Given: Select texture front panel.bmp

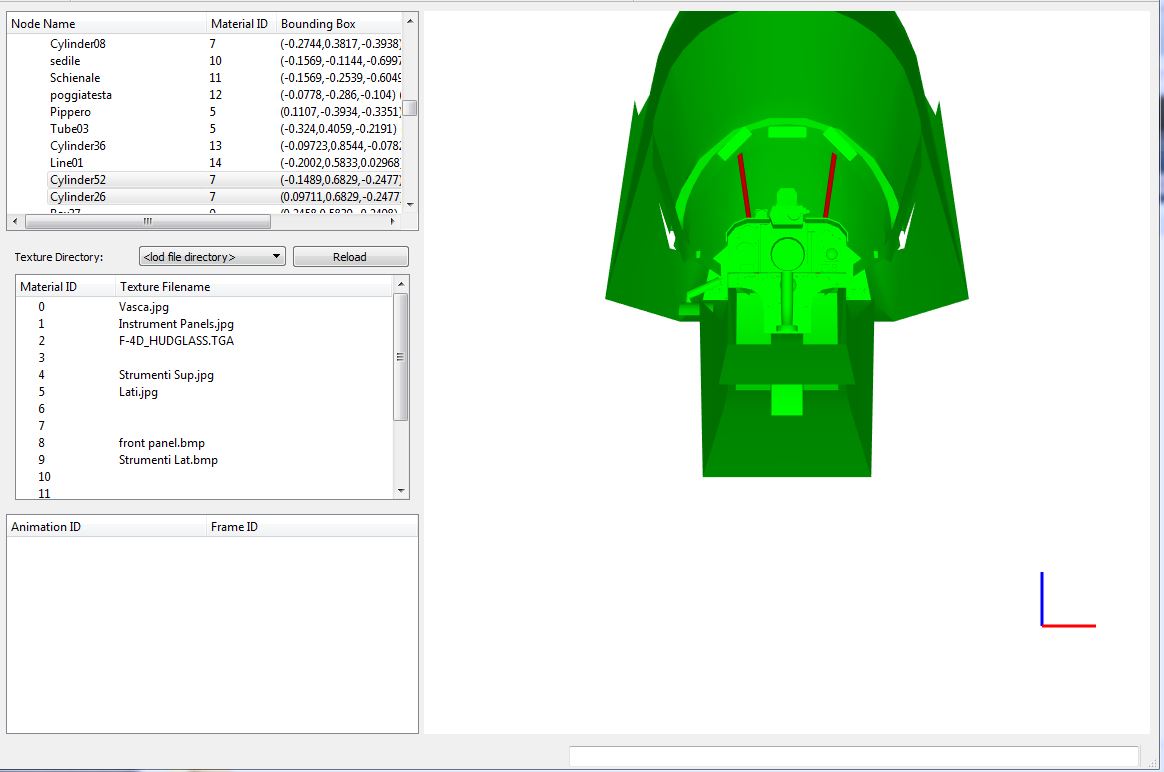Looking at the screenshot, I should coord(162,443).
